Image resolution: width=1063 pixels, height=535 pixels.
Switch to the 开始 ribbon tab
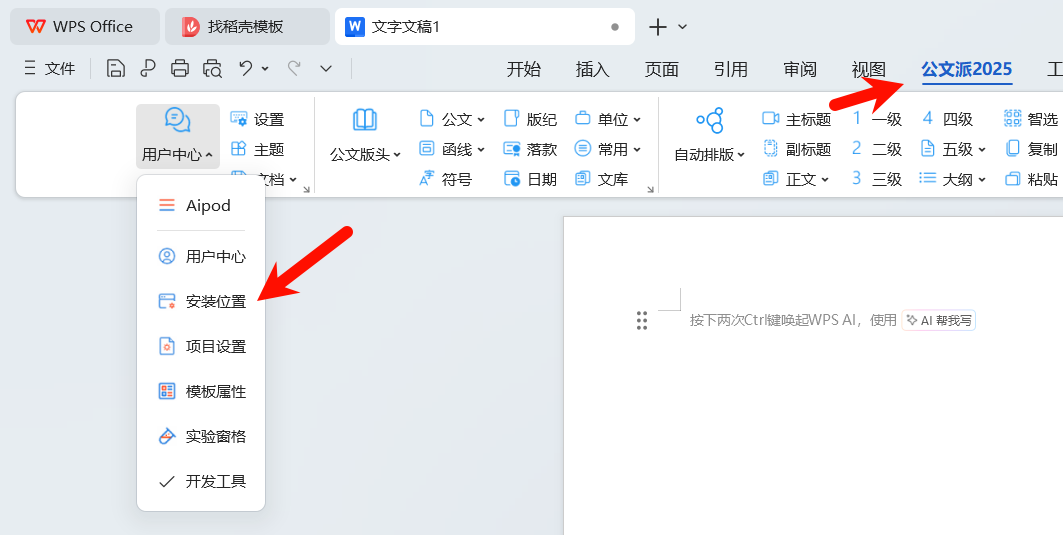pos(523,69)
